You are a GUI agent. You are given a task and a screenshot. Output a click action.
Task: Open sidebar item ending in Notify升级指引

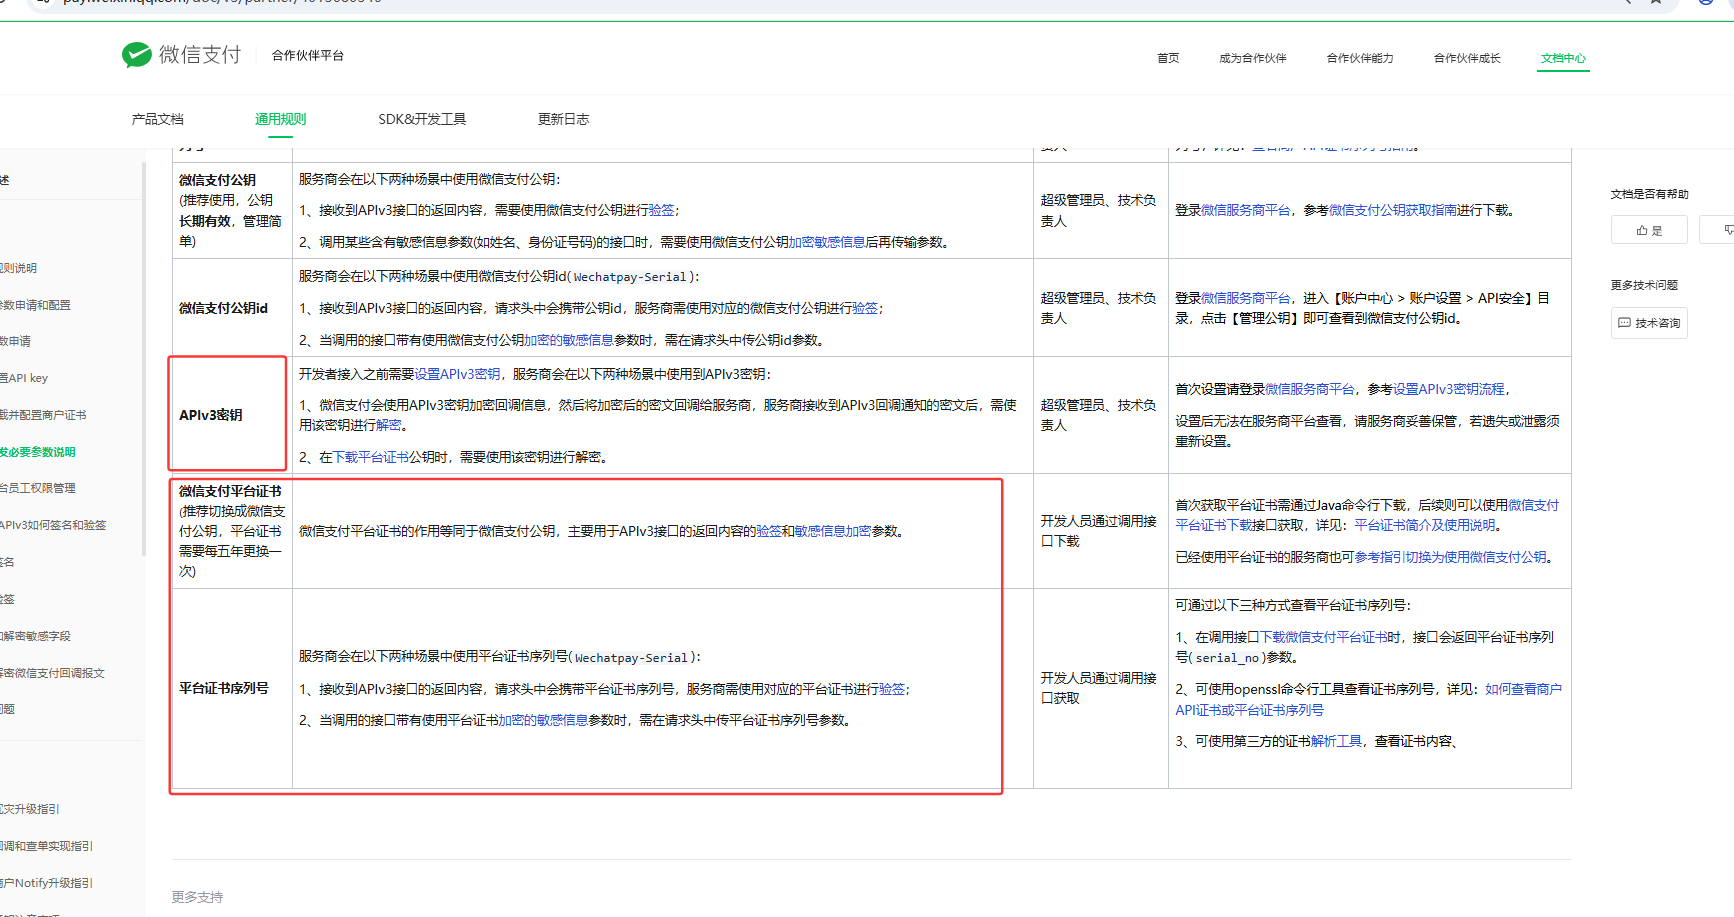(46, 883)
